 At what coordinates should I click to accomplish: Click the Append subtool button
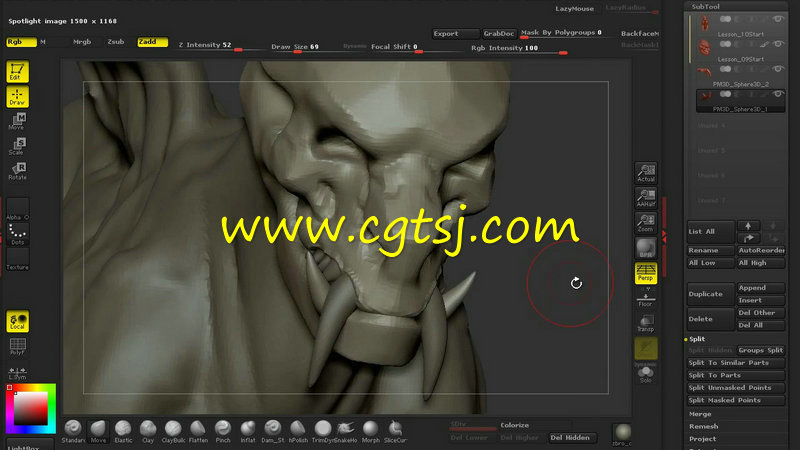coord(761,288)
